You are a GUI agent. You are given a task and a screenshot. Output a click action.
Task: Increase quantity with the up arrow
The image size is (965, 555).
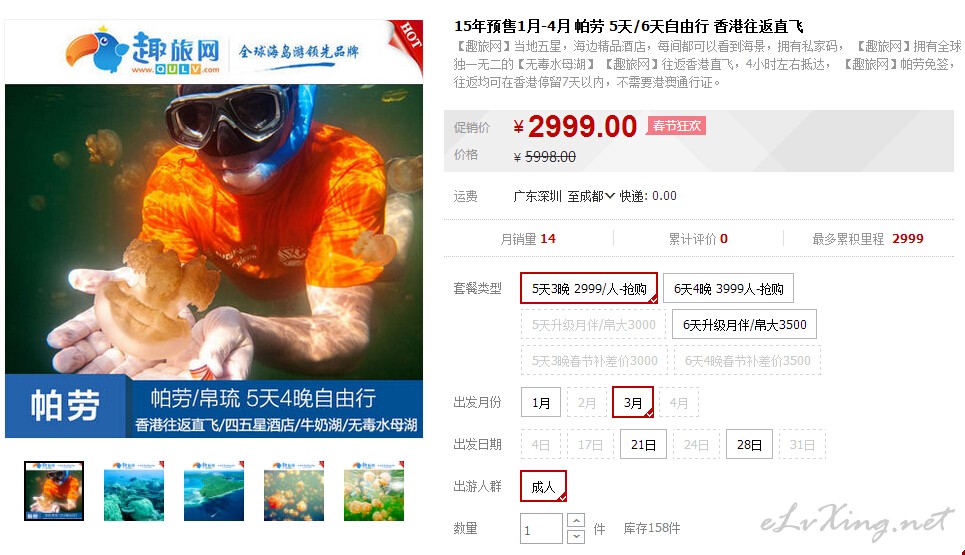coord(575,521)
